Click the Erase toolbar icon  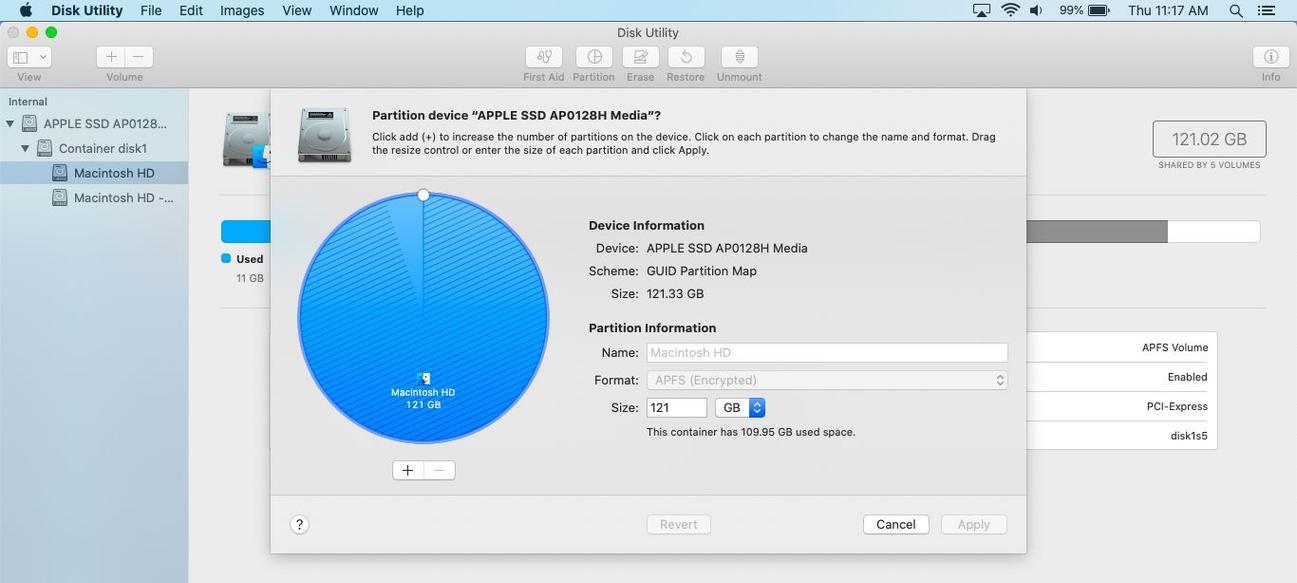pos(640,57)
